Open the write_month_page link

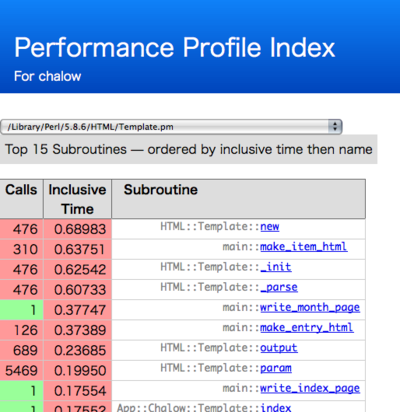point(310,307)
